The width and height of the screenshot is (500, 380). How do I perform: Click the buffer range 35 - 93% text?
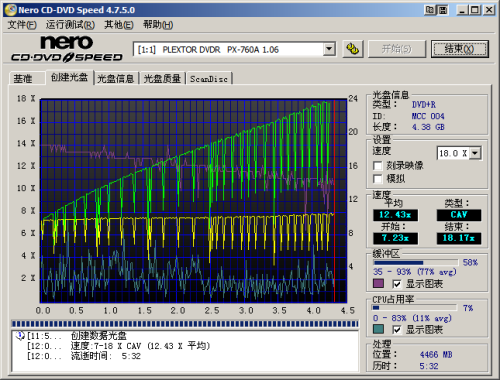(x=414, y=272)
